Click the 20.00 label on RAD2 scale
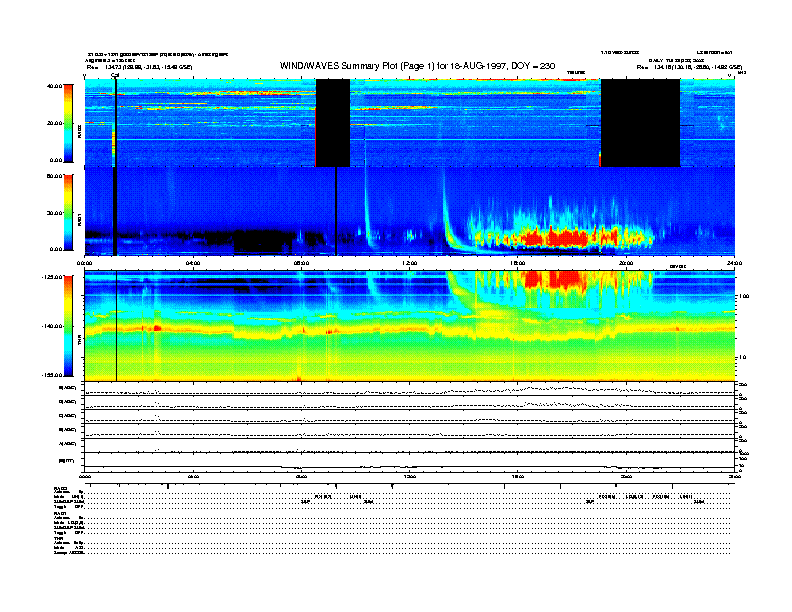This screenshot has height=612, width=792. click(54, 123)
